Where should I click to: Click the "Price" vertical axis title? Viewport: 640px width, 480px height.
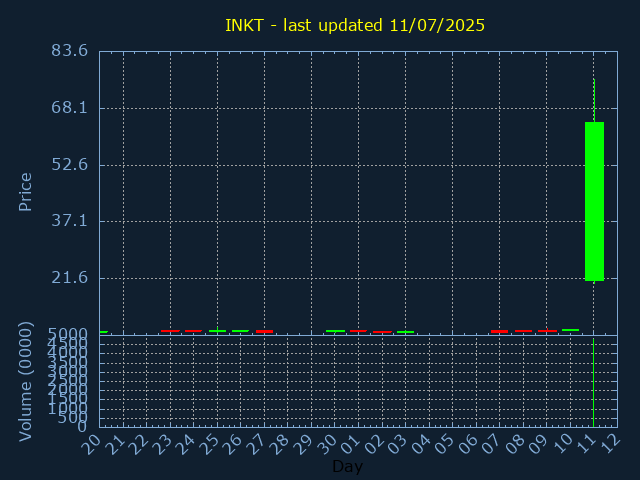point(25,192)
